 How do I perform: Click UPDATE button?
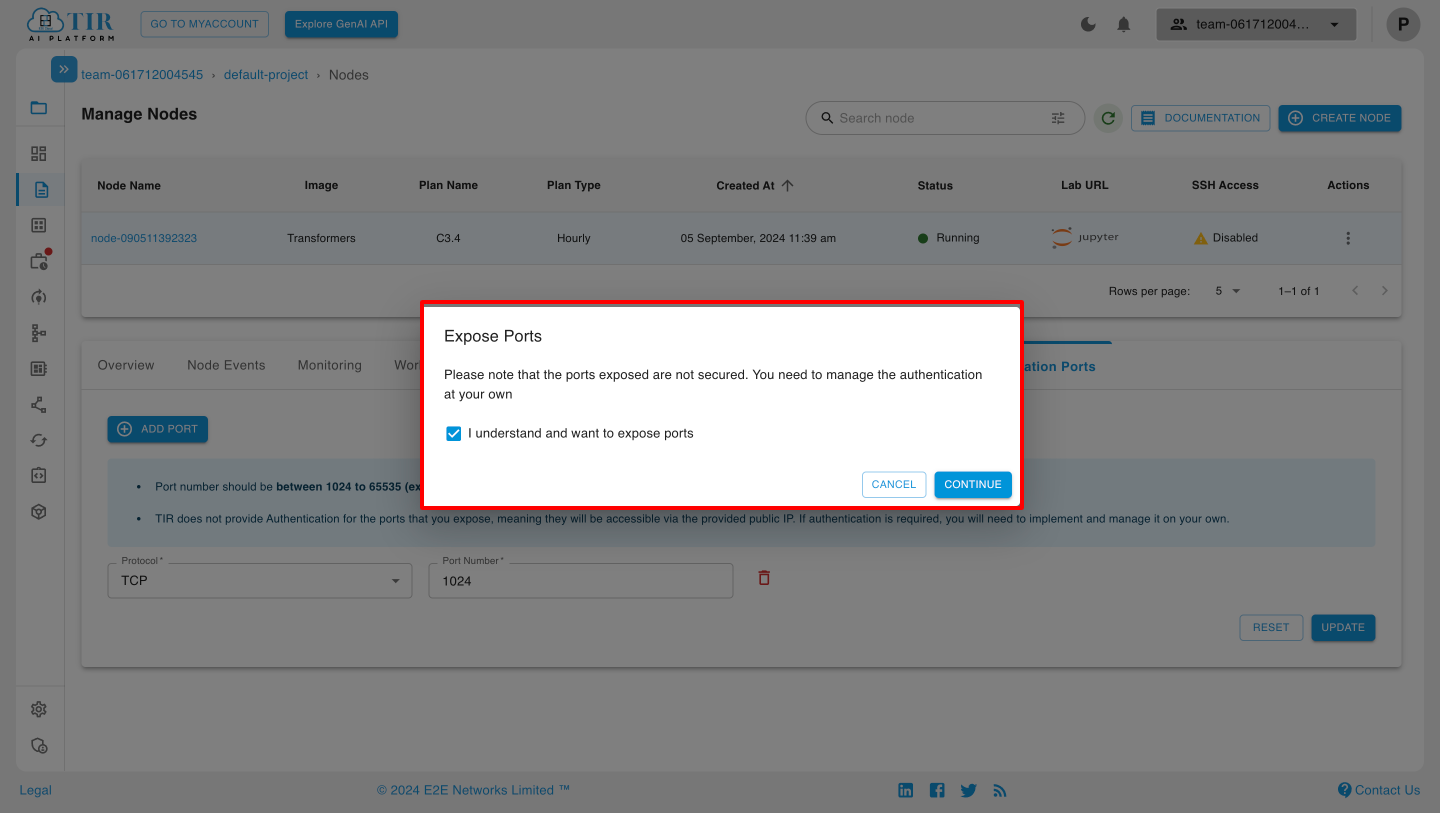pos(1343,627)
